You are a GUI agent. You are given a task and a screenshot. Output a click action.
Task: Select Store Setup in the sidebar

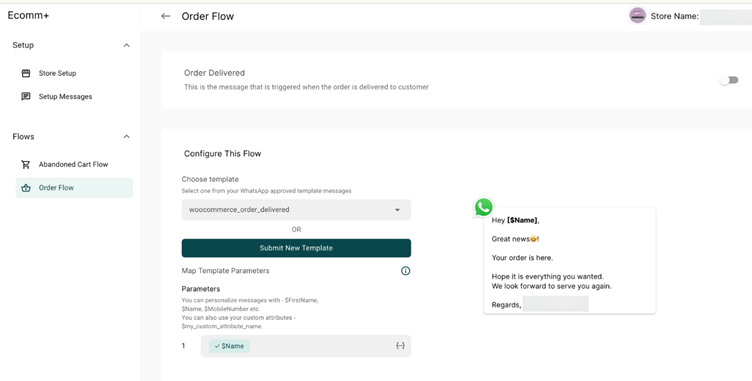57,73
